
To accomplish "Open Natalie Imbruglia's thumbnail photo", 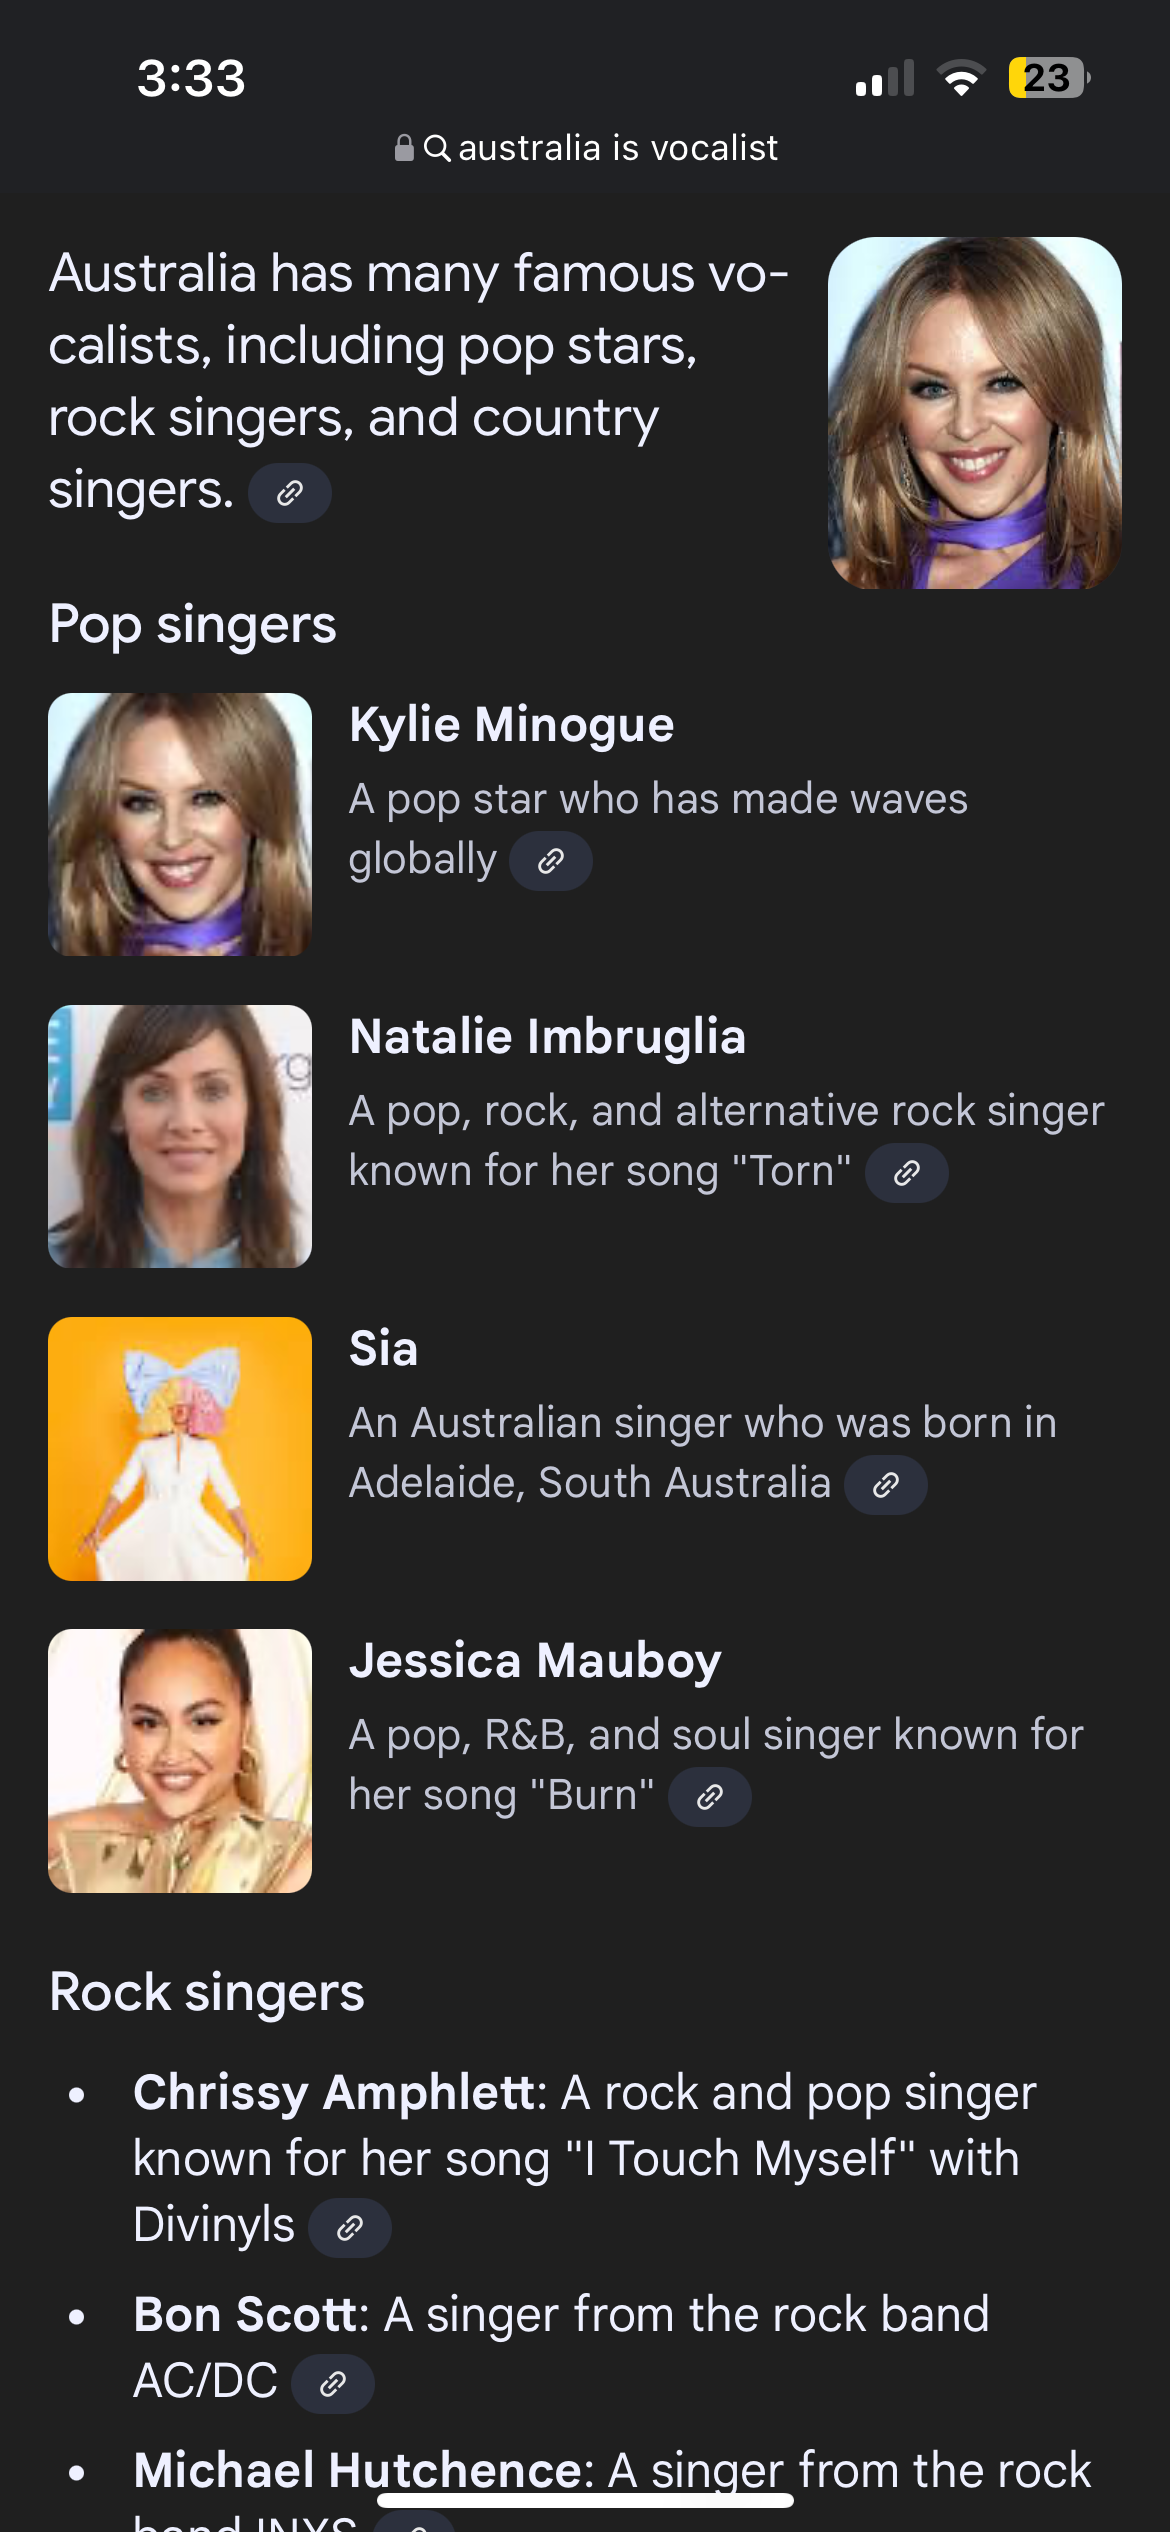I will tap(180, 1136).
